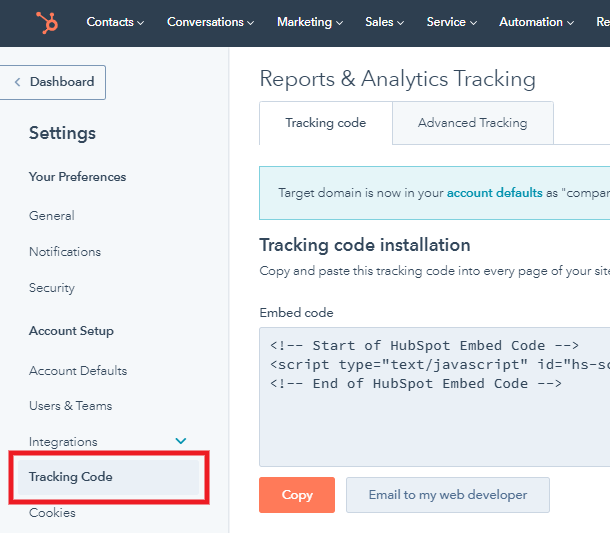Image resolution: width=610 pixels, height=533 pixels.
Task: Click the Embed code label
Action: [296, 313]
